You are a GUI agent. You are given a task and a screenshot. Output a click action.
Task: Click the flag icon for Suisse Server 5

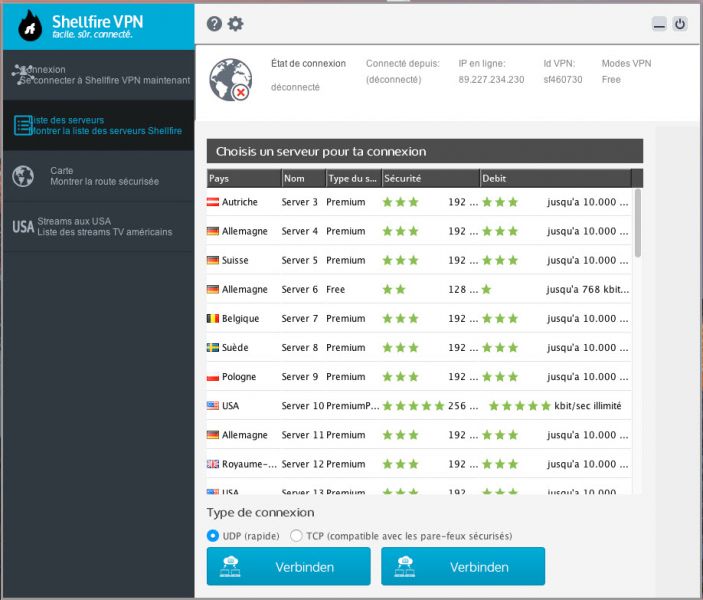213,261
